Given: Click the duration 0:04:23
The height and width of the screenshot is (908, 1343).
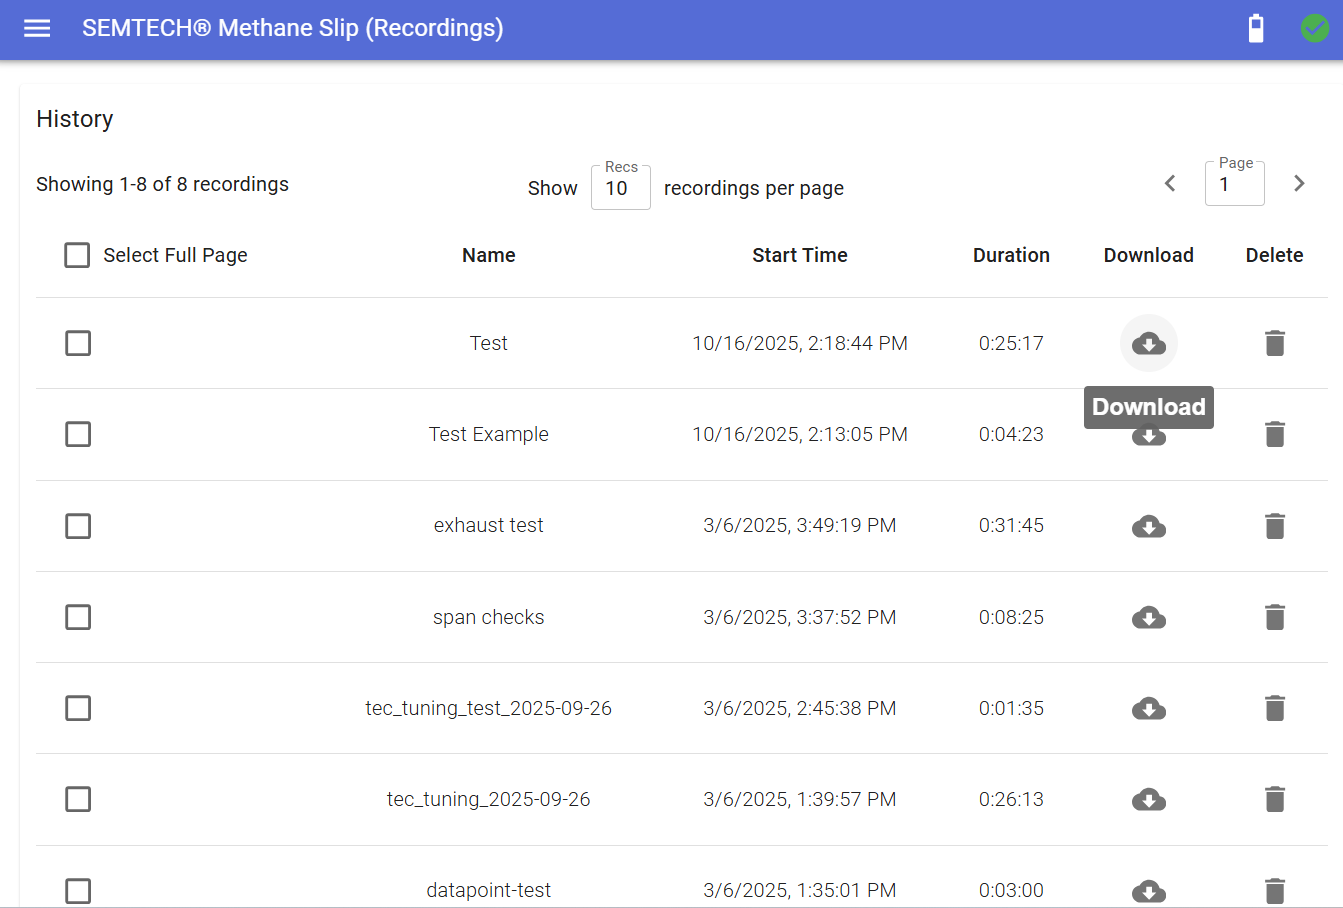Looking at the screenshot, I should [1011, 434].
